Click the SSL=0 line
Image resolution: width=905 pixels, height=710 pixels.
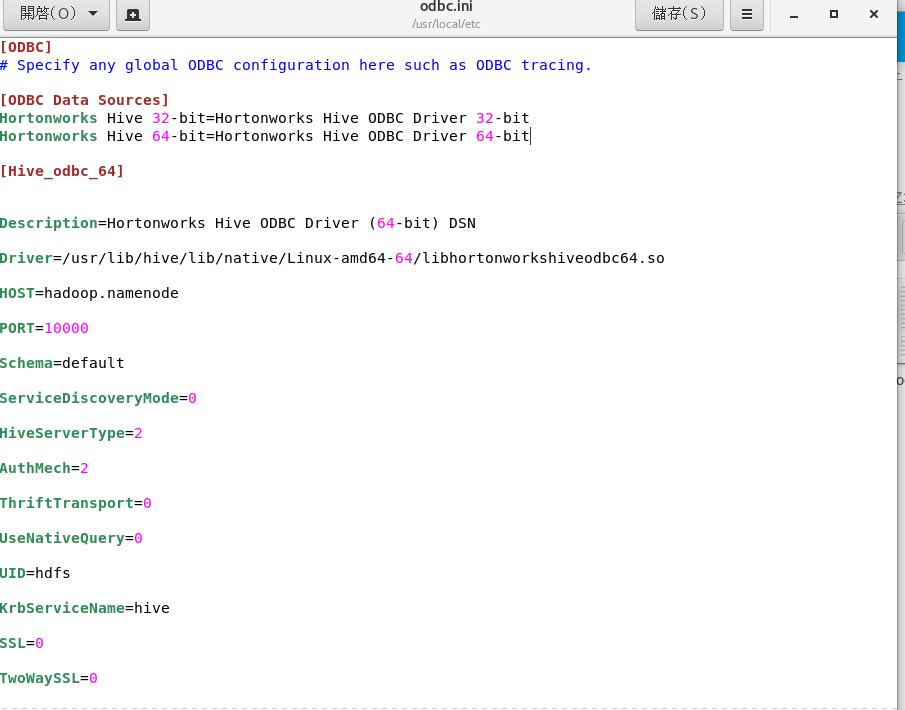[22, 643]
